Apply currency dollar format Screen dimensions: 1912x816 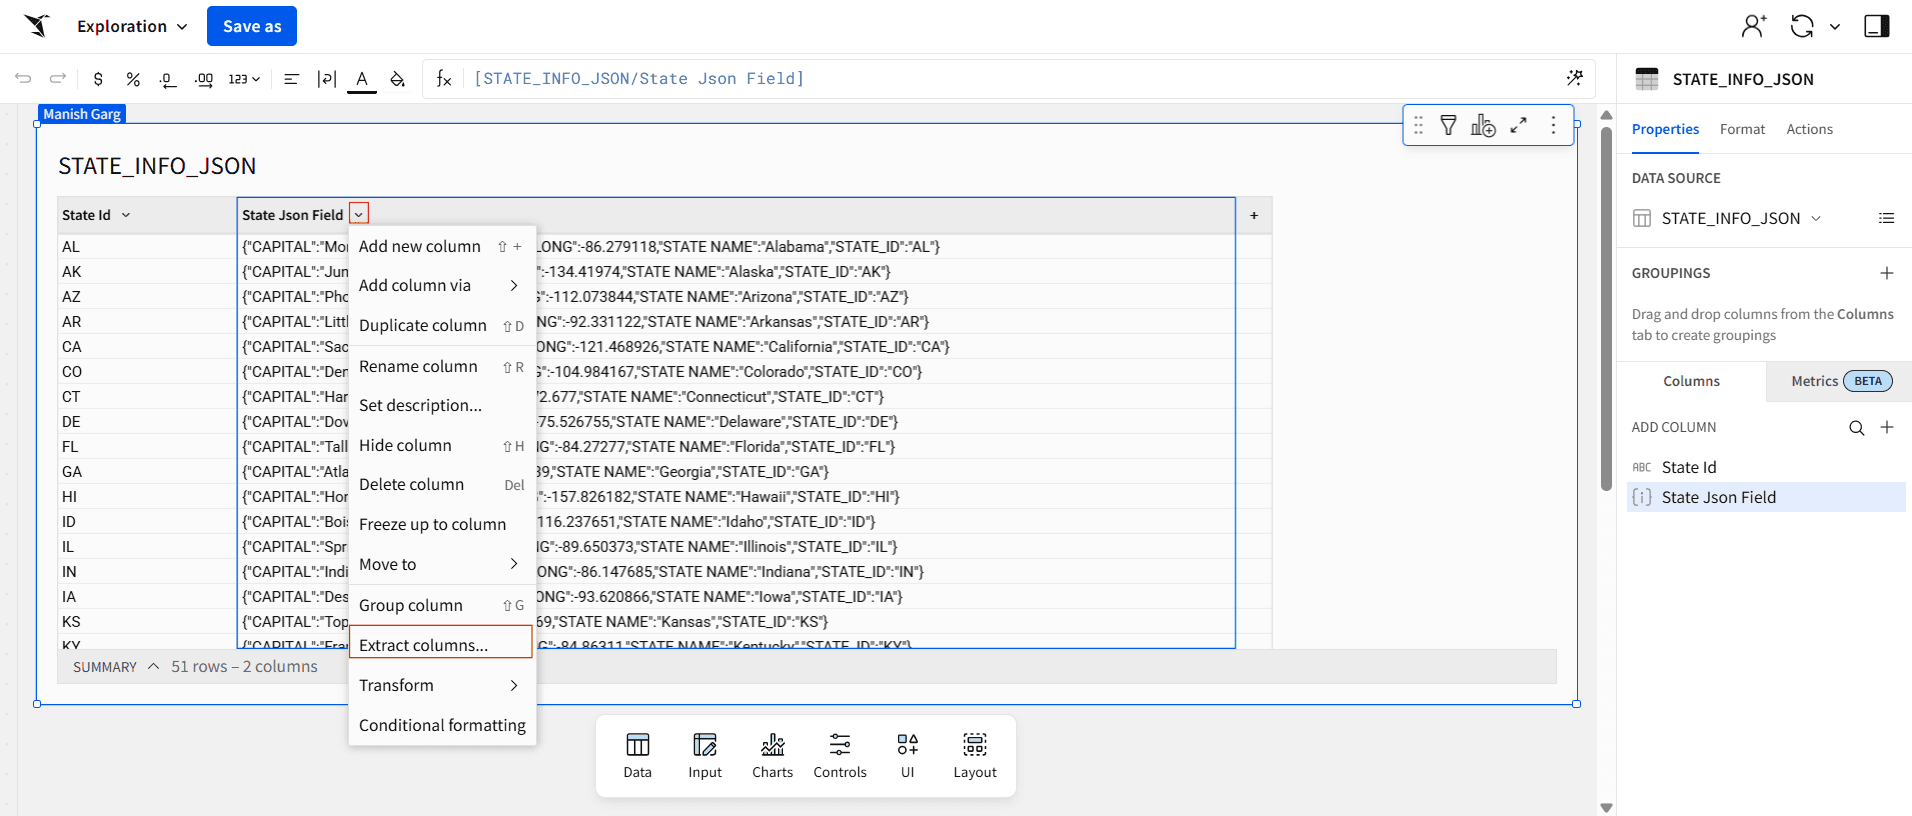point(98,79)
